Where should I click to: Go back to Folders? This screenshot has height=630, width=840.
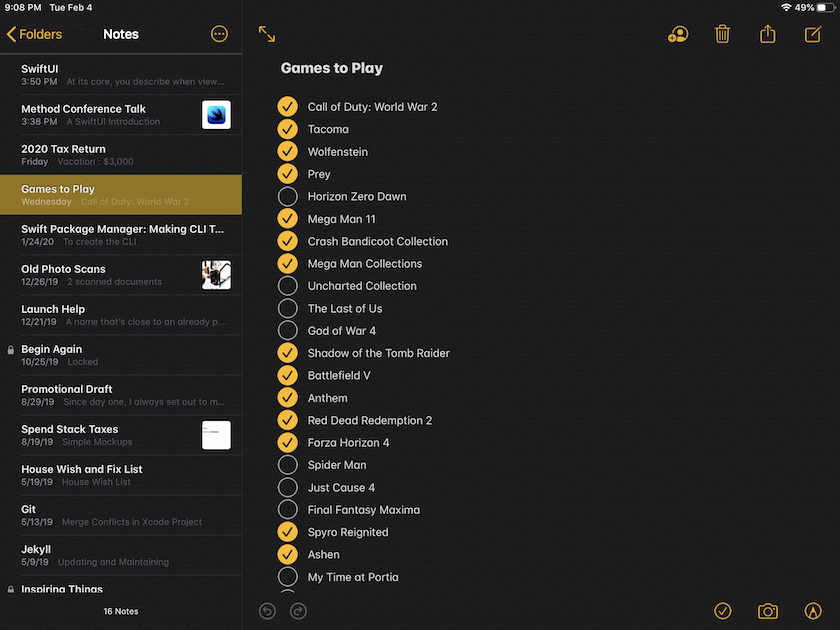click(34, 34)
